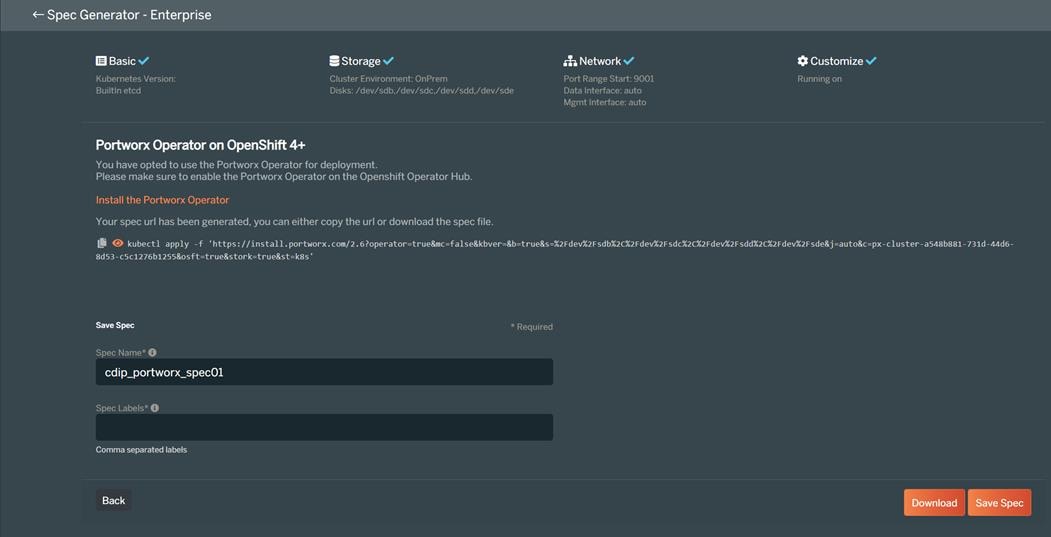
Task: Click the Data Interface: auto text
Action: (x=603, y=91)
